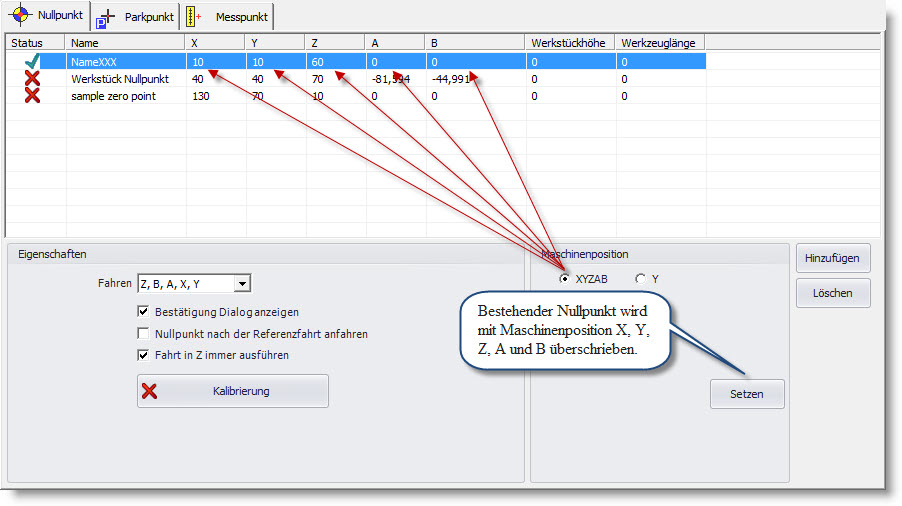Viewport: 902px width, 506px height.
Task: Switch to the Messpunkt tab
Action: tap(241, 17)
